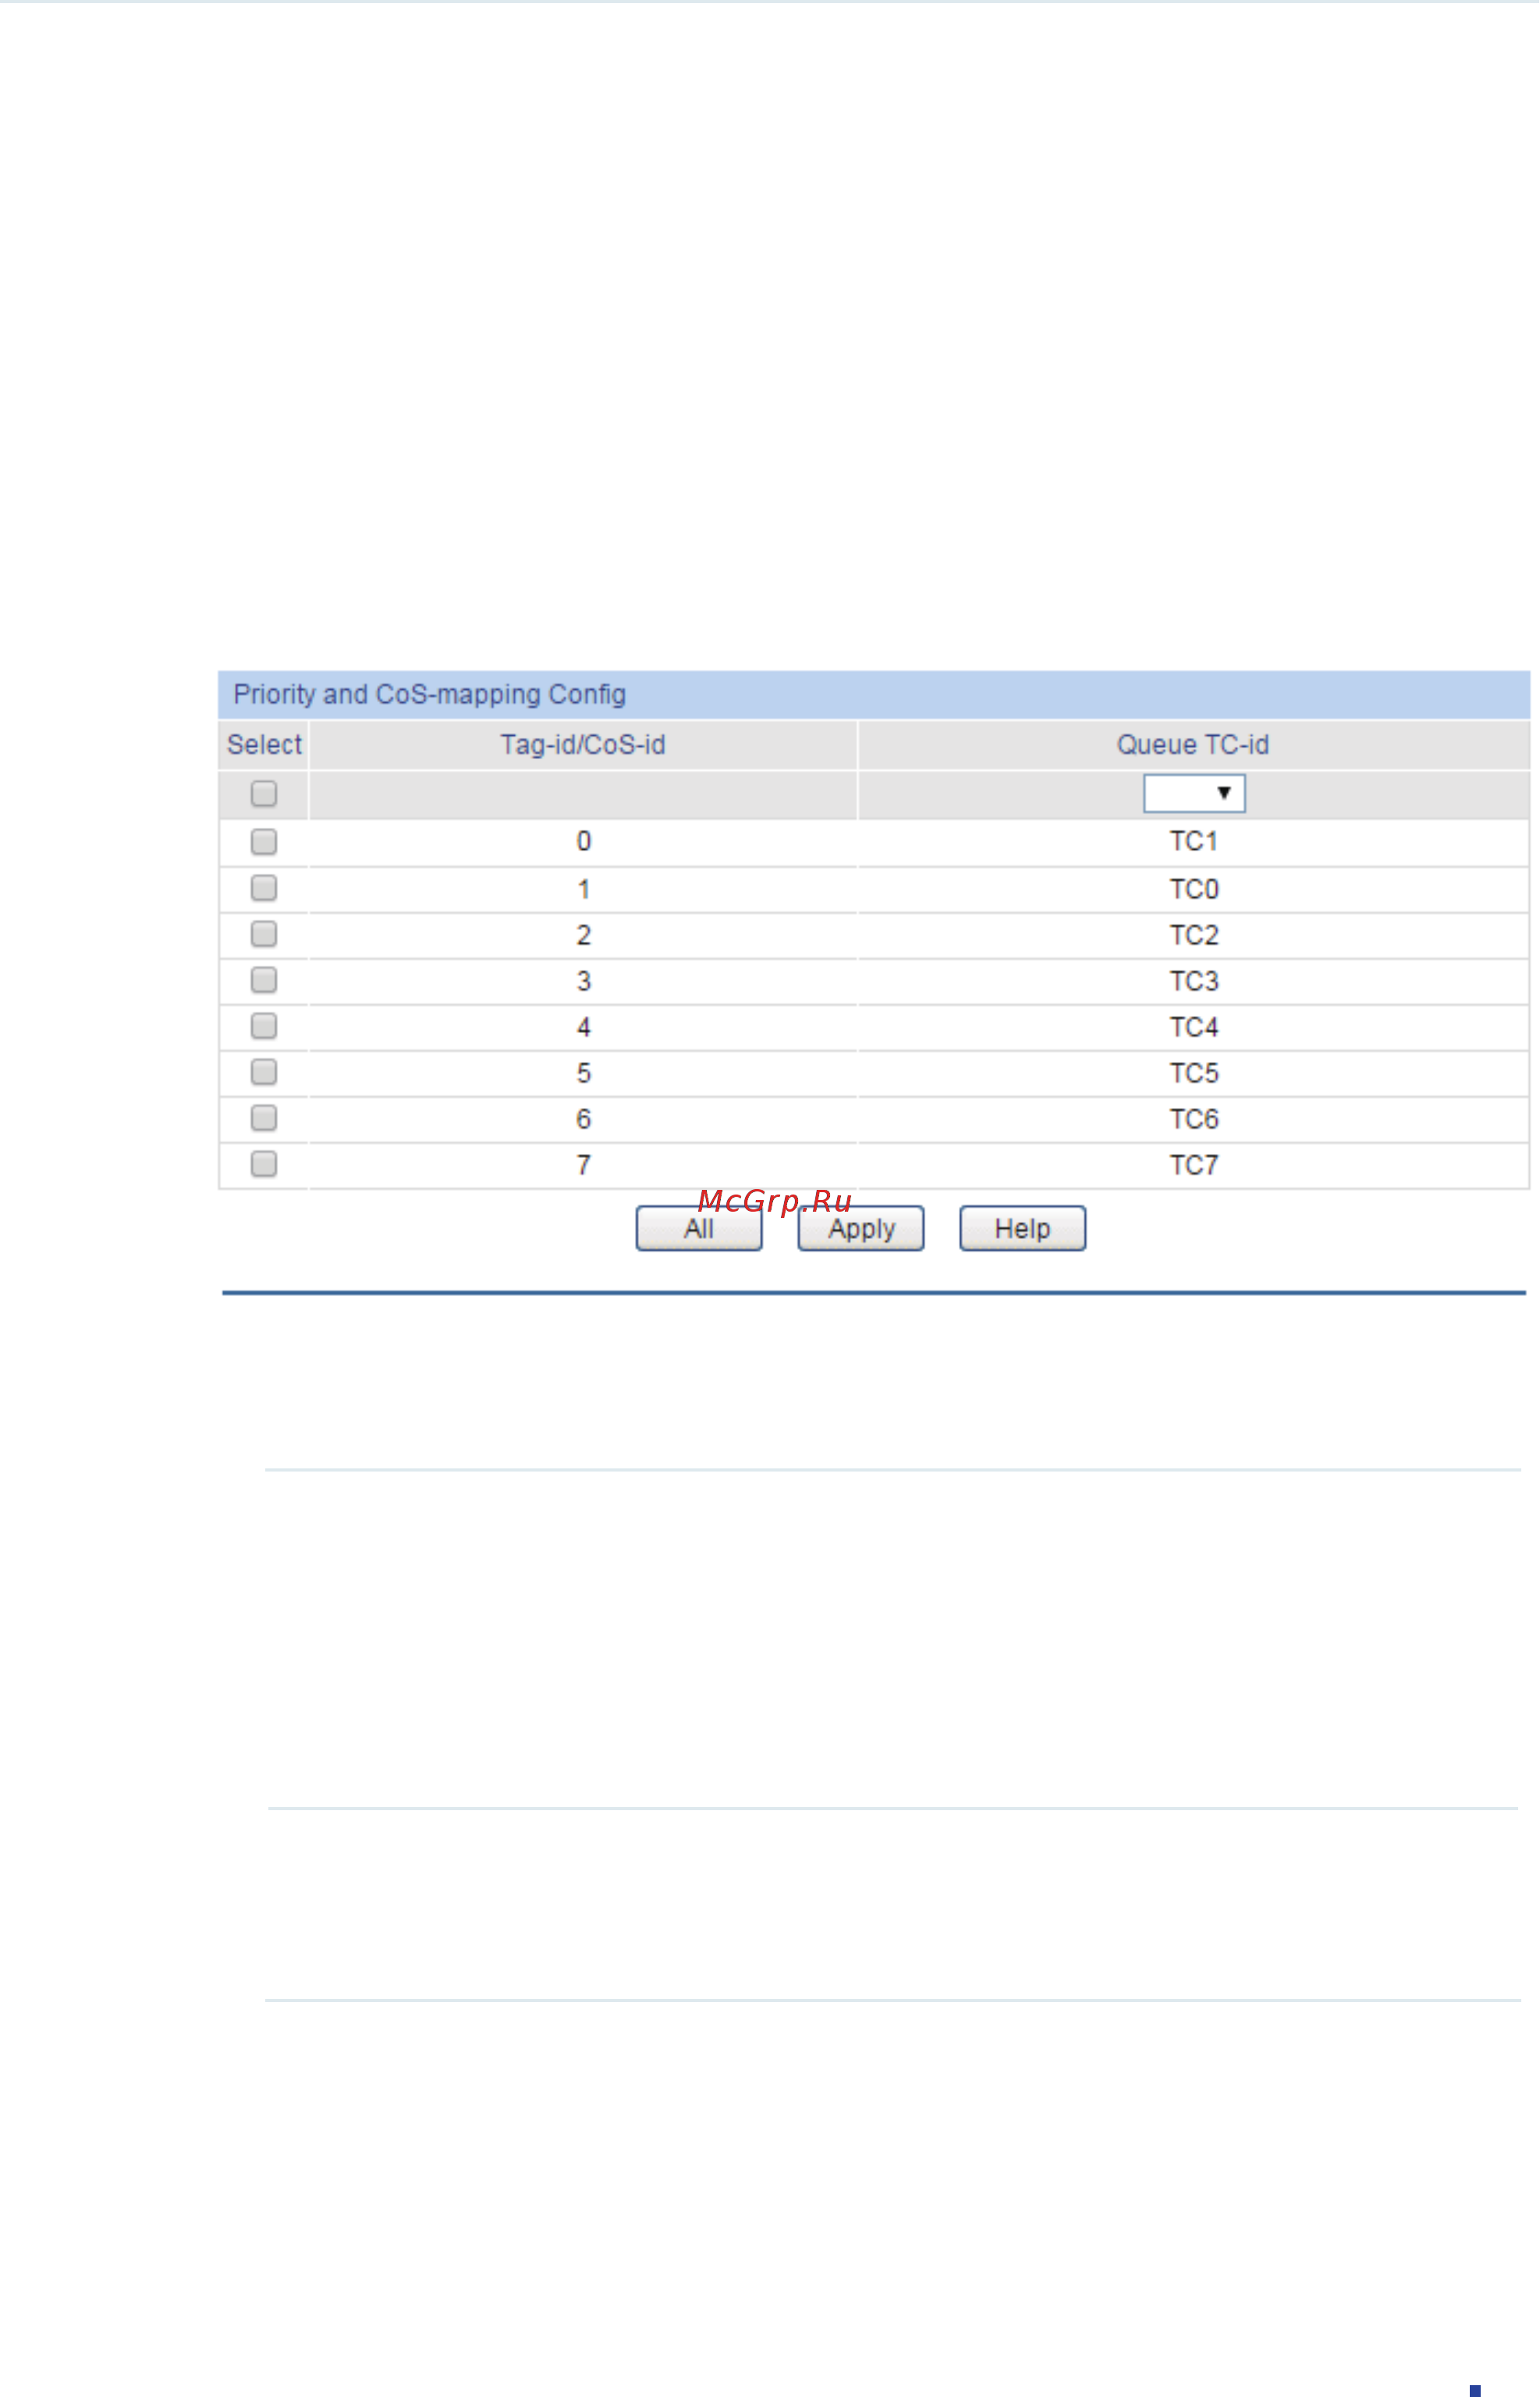Click Tag-id value 3 cell
Image resolution: width=1540 pixels, height=2400 pixels.
584,981
